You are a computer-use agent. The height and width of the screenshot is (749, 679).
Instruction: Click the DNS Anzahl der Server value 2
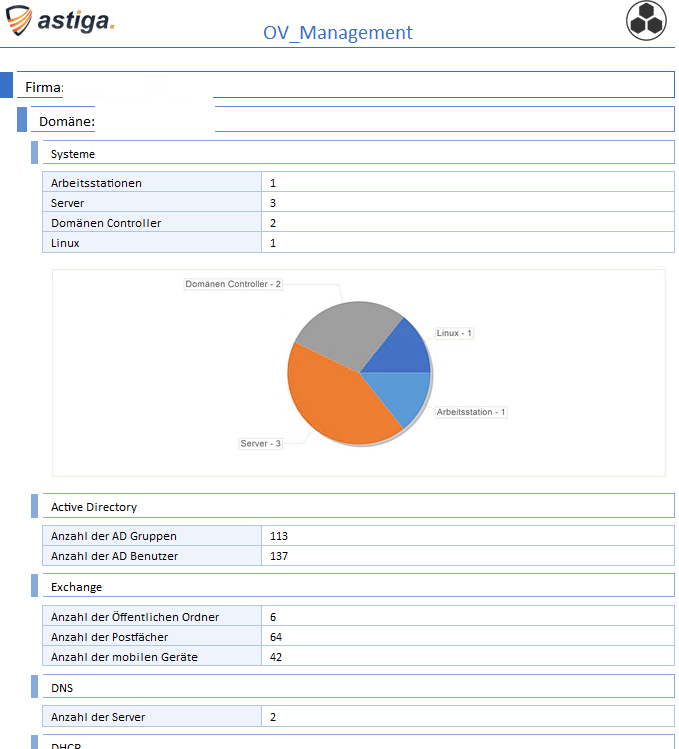[x=273, y=717]
